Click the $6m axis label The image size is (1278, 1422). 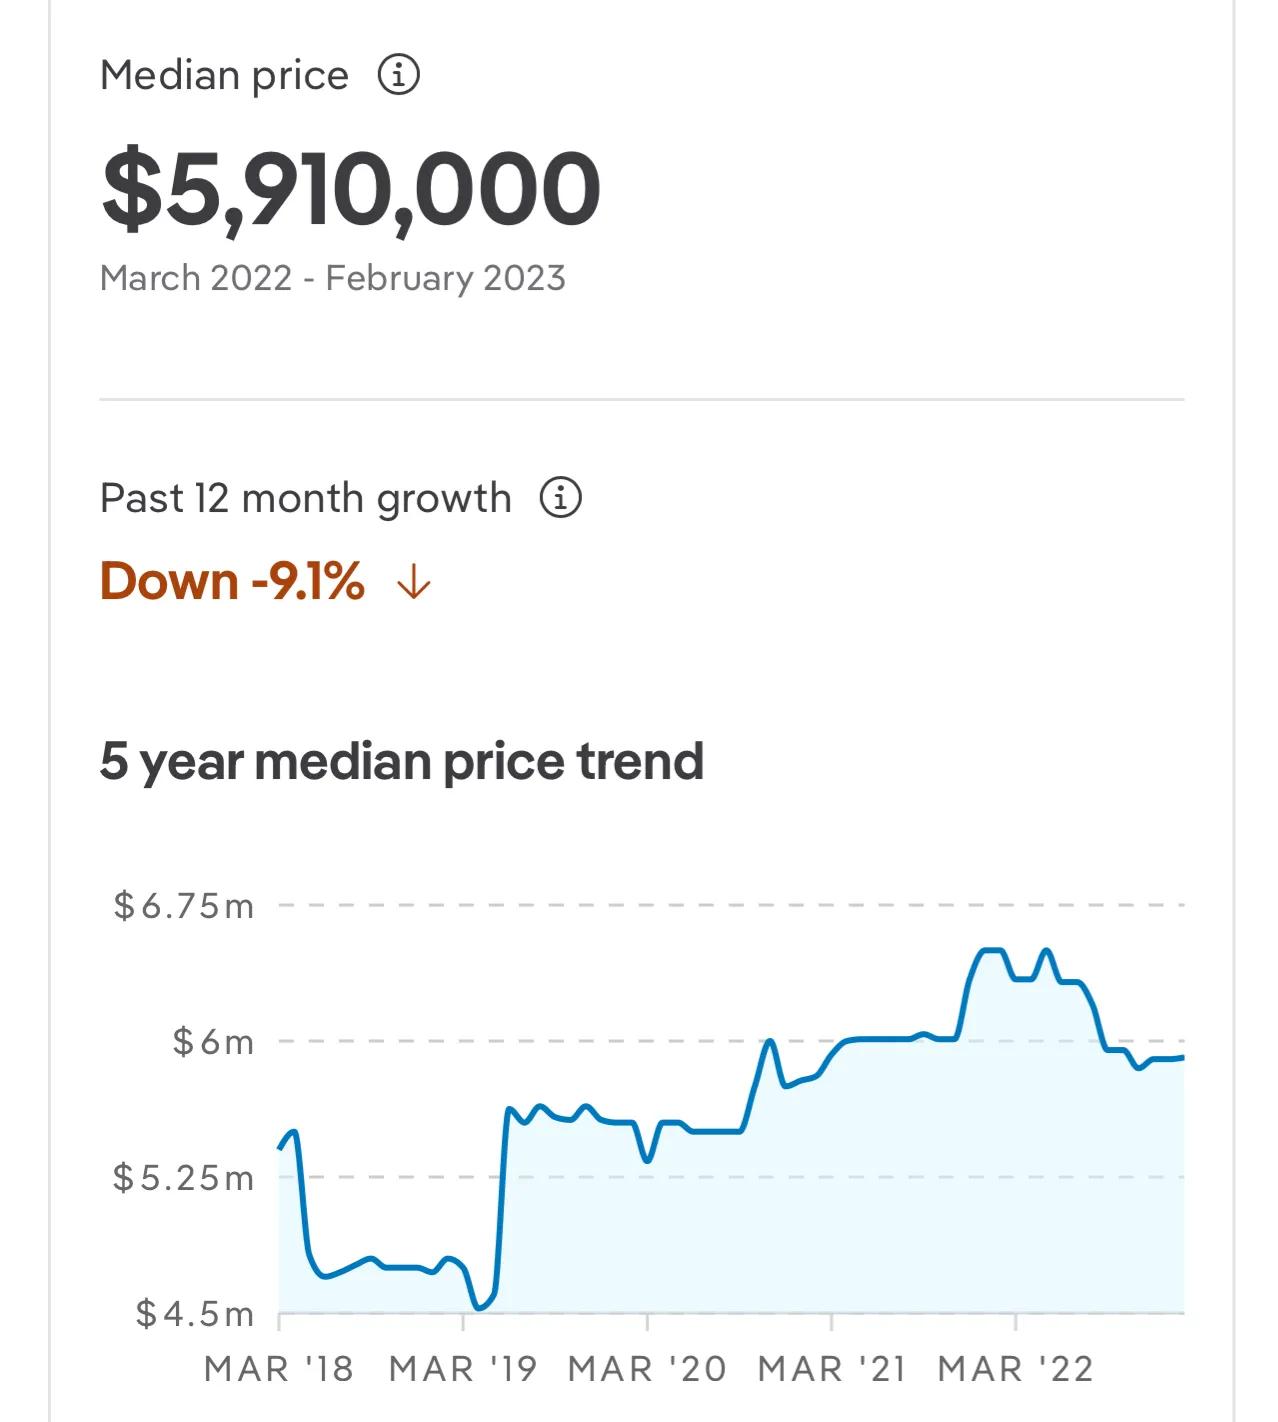213,1042
